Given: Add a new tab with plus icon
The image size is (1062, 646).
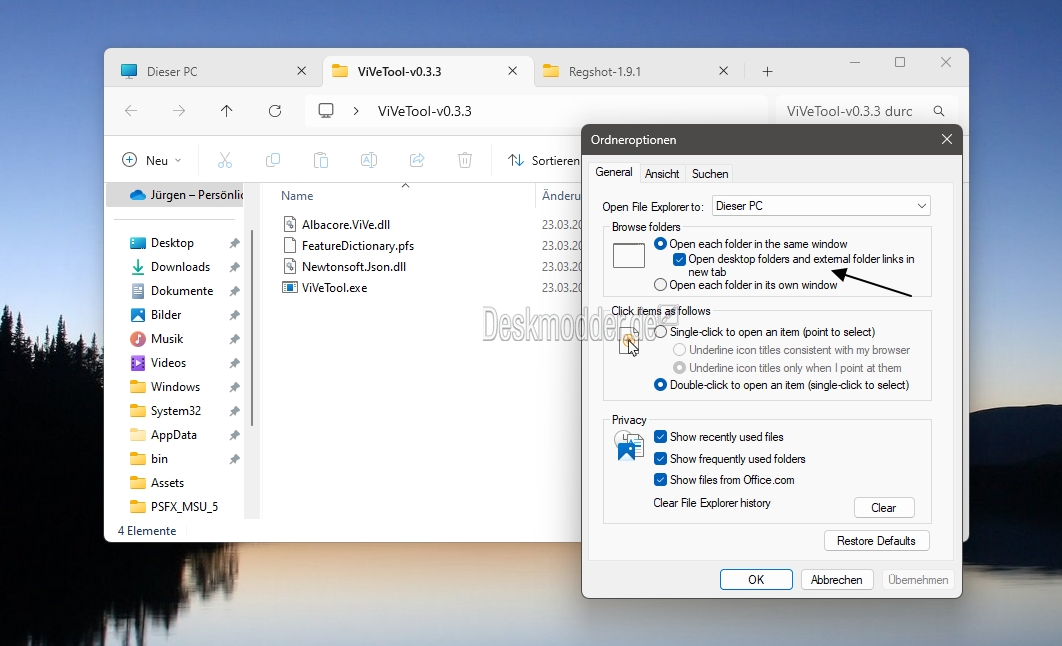Looking at the screenshot, I should [x=767, y=72].
